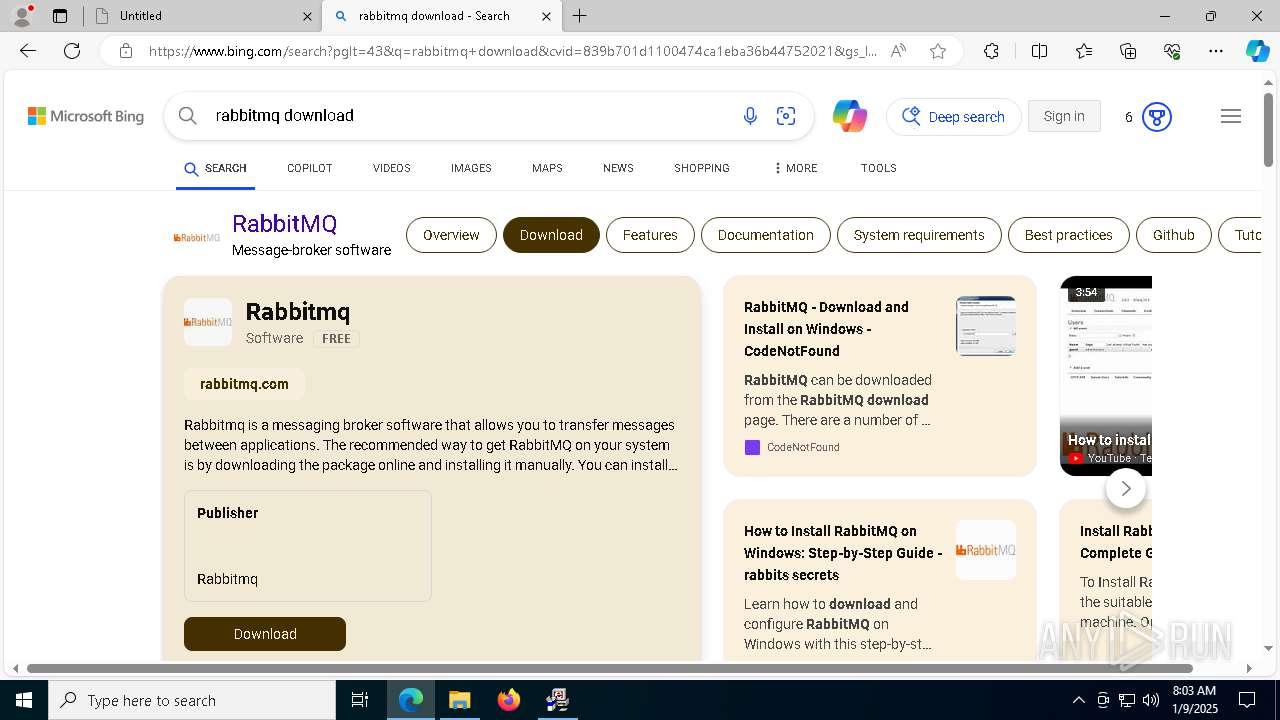Open Browser essentials heart icon
Image resolution: width=1280 pixels, height=720 pixels.
pyautogui.click(x=1172, y=51)
